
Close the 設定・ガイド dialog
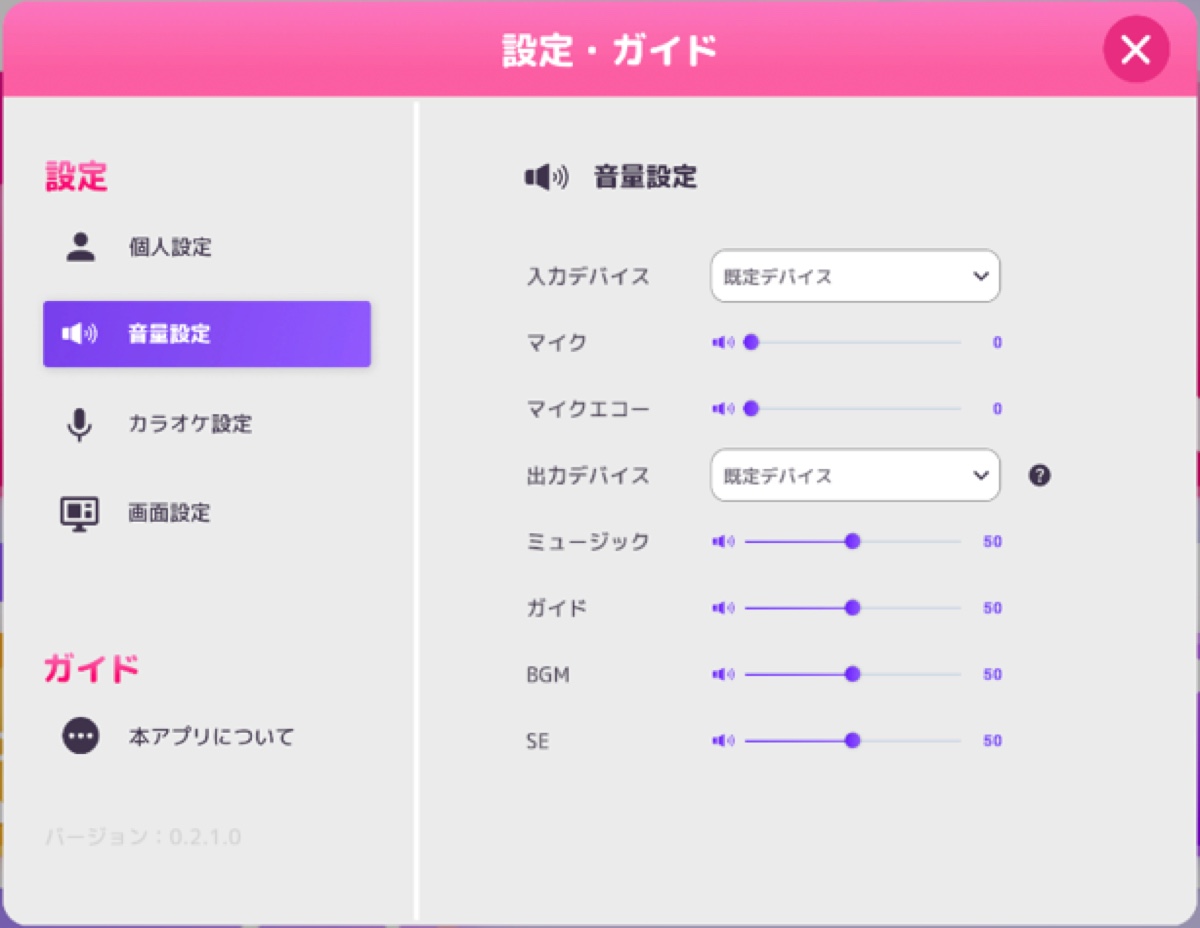[1135, 49]
